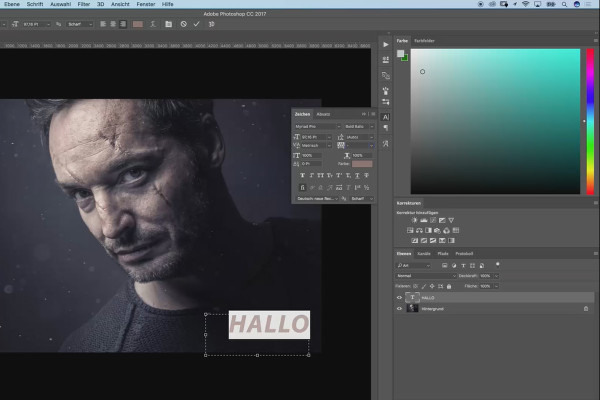This screenshot has height=400, width=600.
Task: Open warped text options in options bar
Action: pos(153,24)
